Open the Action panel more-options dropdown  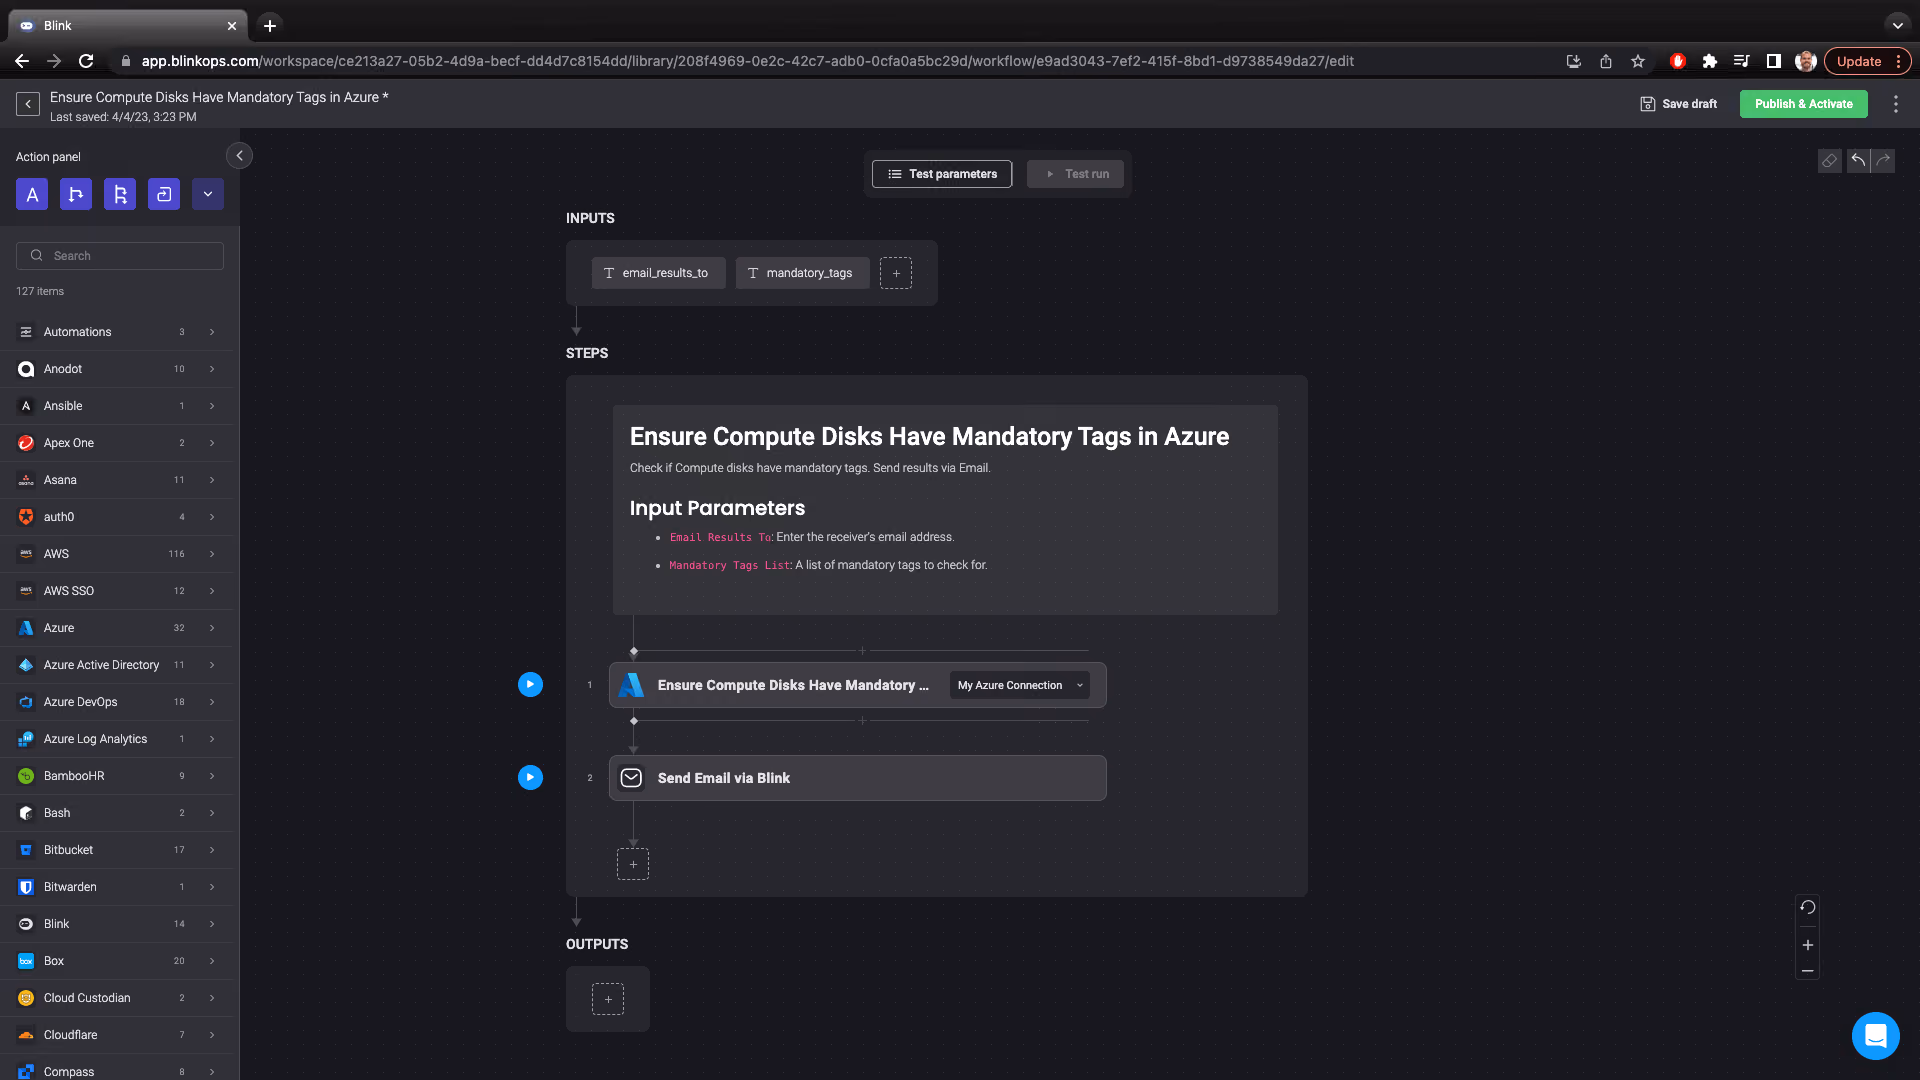208,194
